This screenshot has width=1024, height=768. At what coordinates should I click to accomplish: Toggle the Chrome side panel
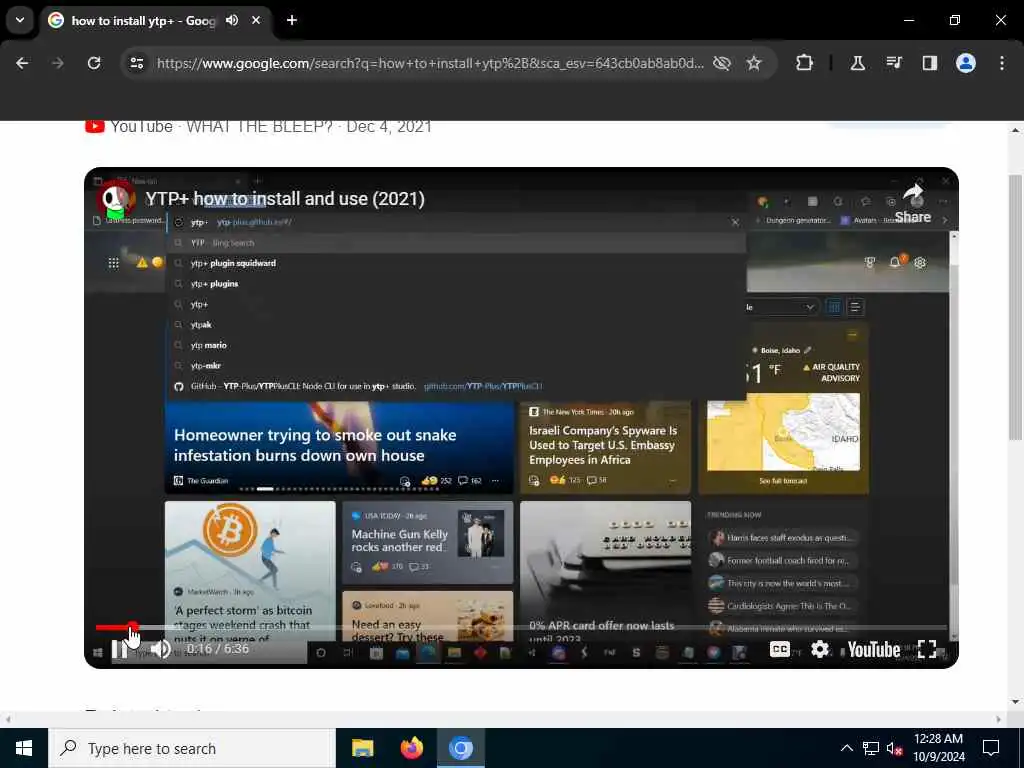tap(930, 63)
